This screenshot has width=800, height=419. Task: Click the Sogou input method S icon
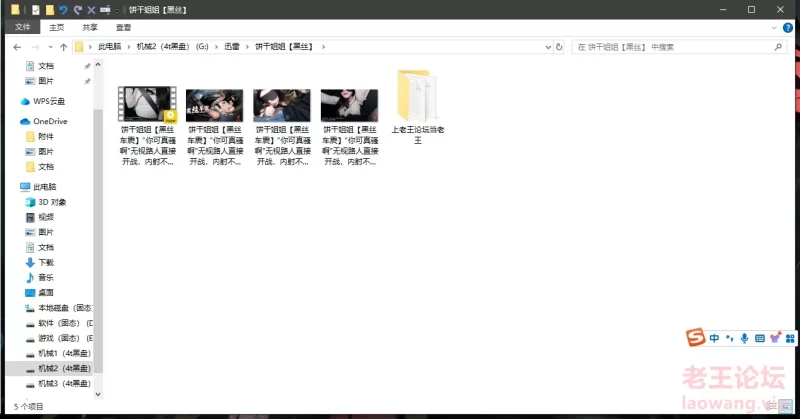pyautogui.click(x=695, y=338)
